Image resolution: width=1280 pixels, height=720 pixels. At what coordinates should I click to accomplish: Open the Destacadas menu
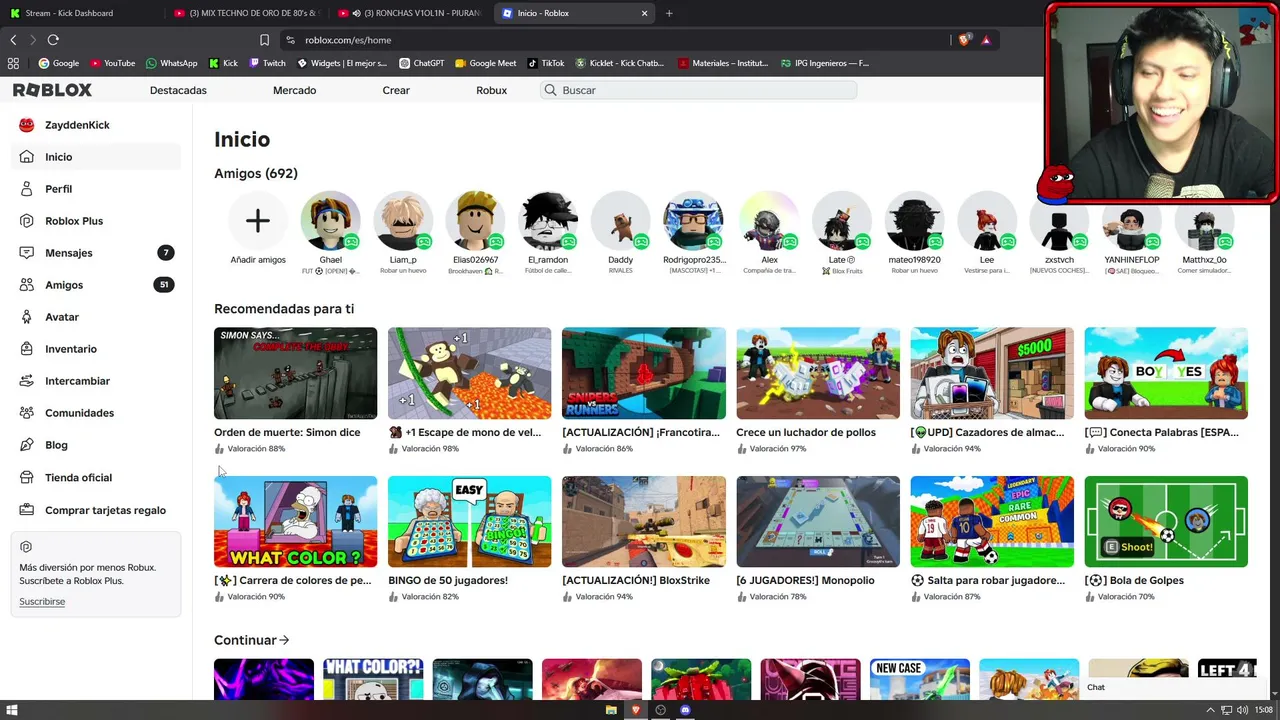click(178, 90)
